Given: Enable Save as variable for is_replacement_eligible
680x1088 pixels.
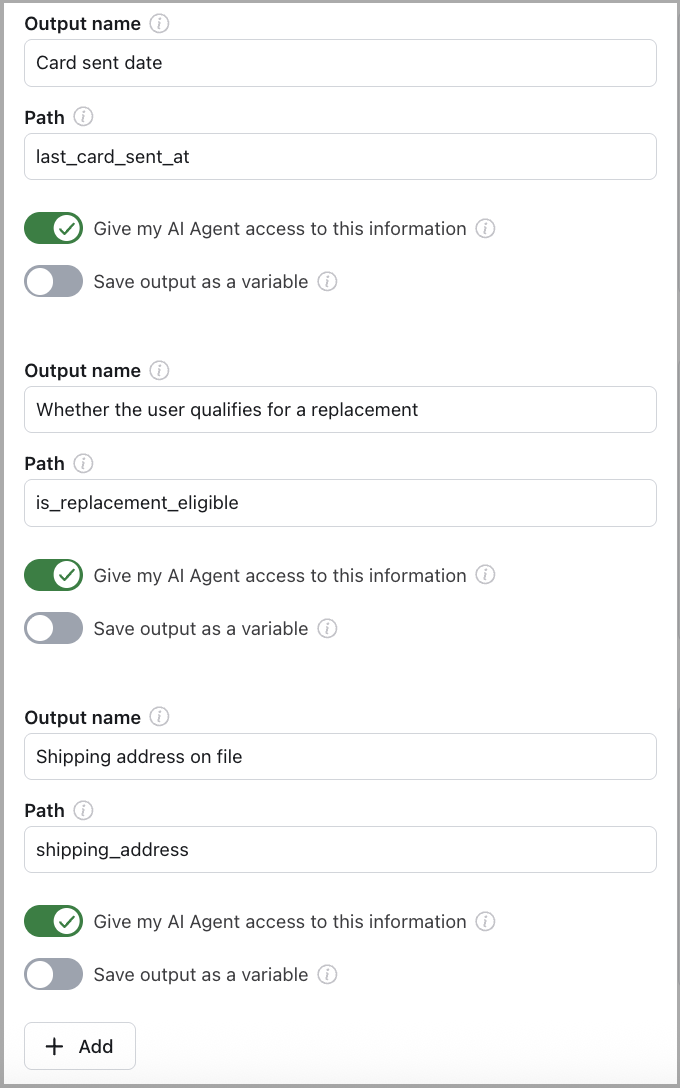Looking at the screenshot, I should pos(54,629).
